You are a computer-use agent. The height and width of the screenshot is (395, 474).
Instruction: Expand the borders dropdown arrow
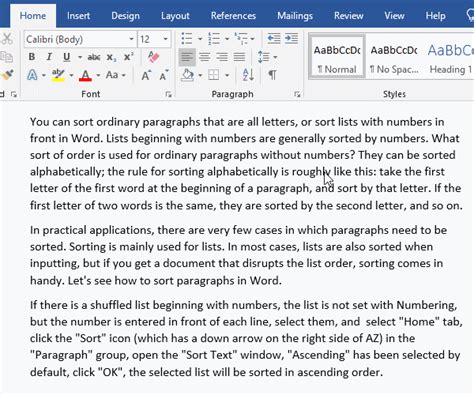[227, 75]
